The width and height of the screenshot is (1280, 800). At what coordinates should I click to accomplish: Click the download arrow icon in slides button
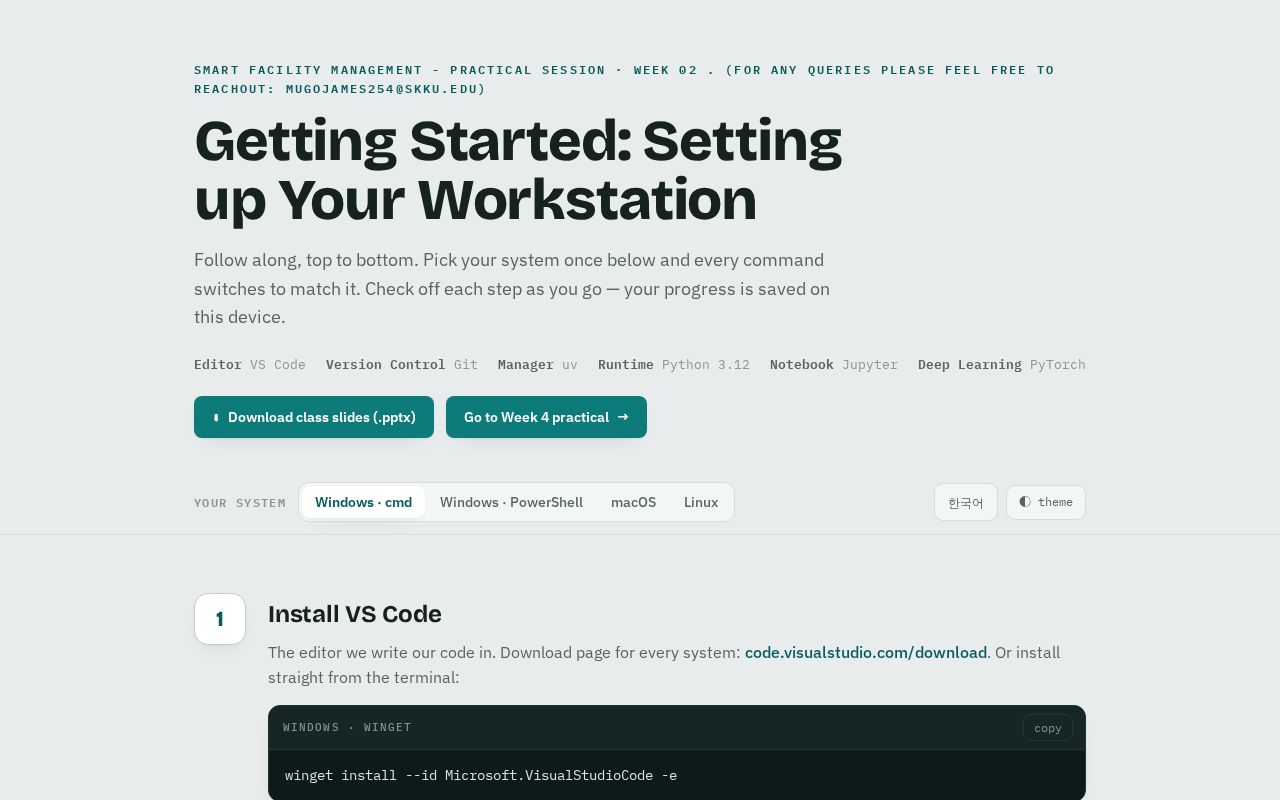[216, 417]
